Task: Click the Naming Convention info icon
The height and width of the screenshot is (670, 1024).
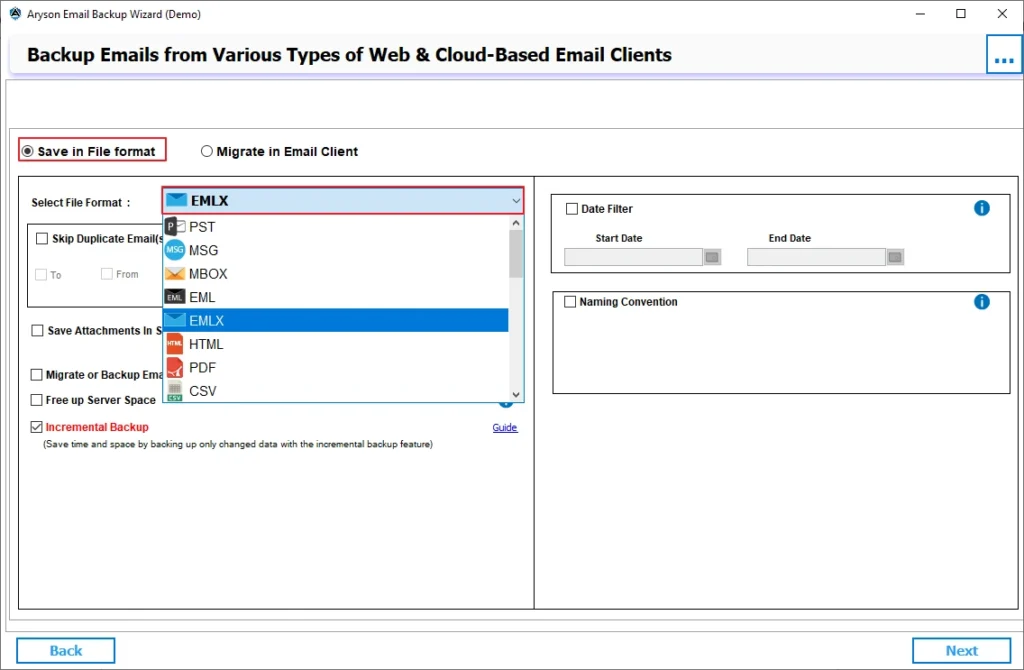Action: pyautogui.click(x=982, y=302)
